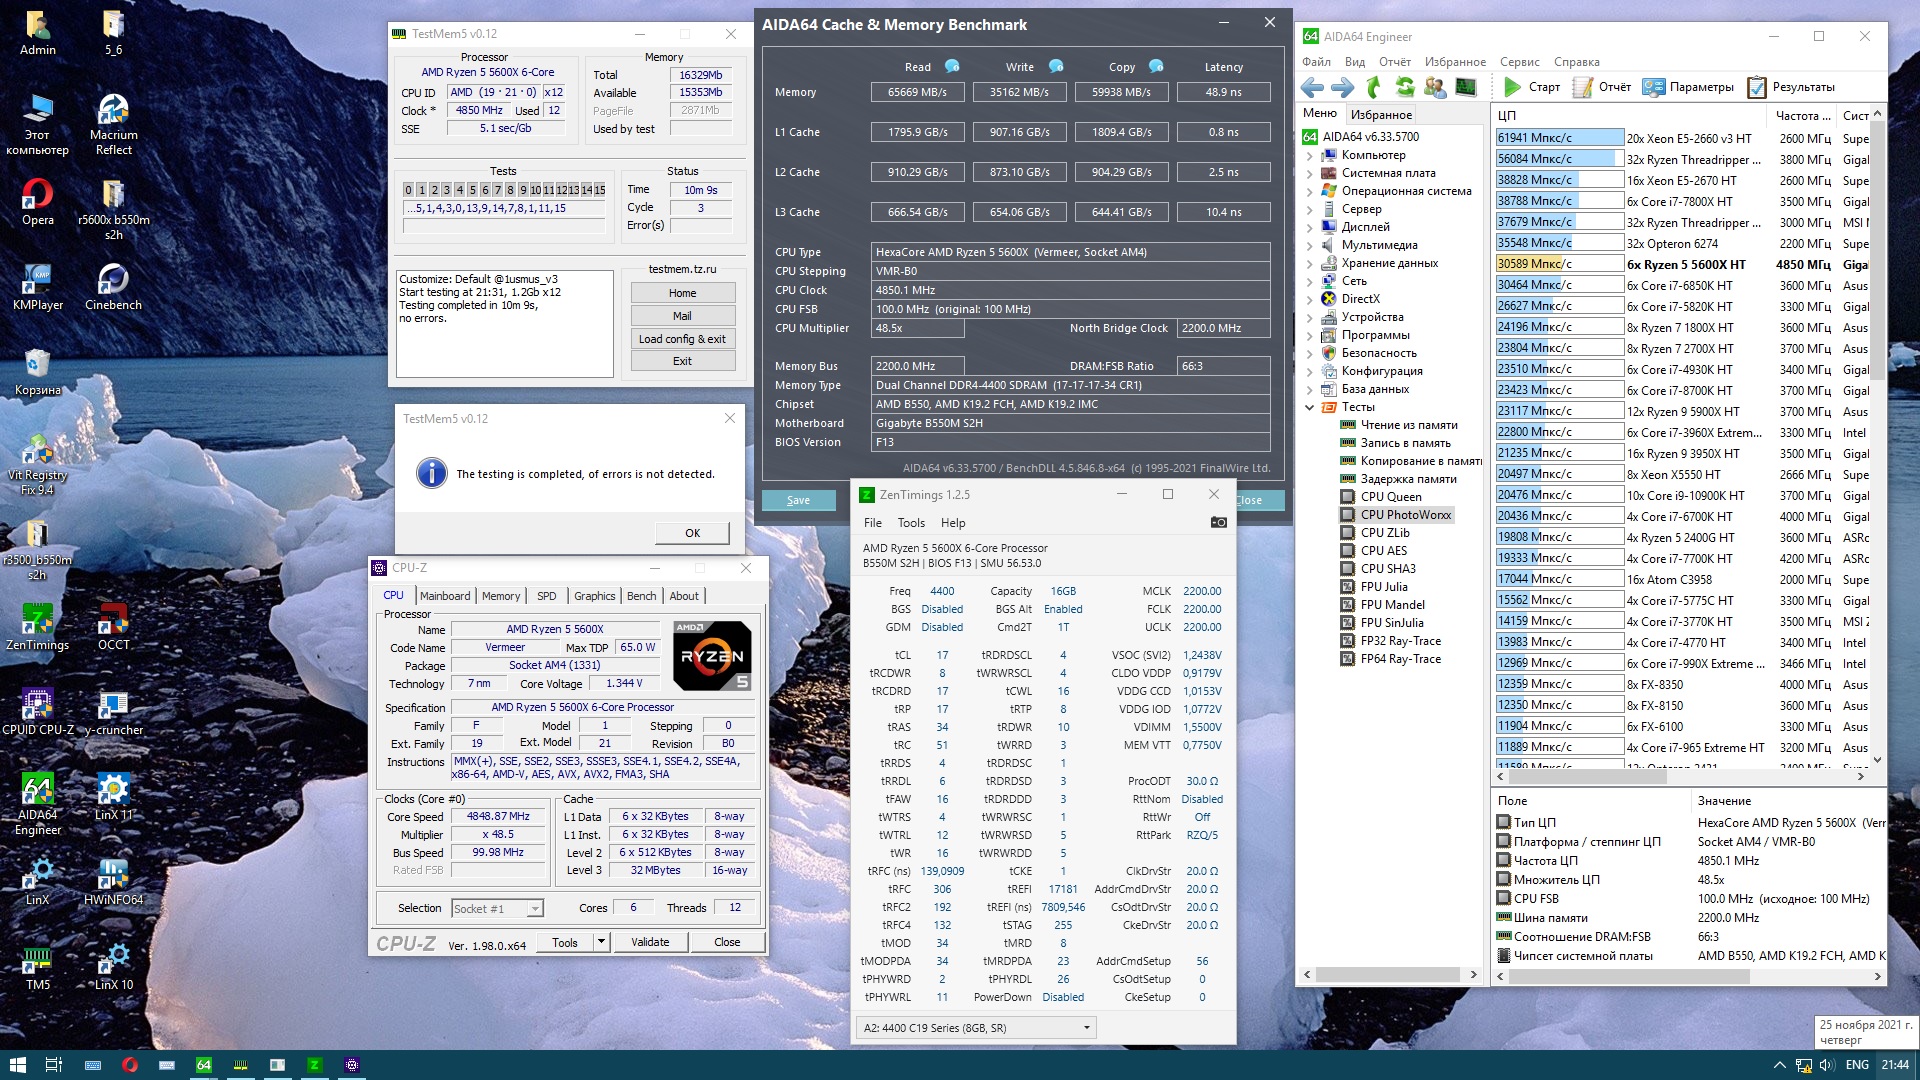Image resolution: width=1920 pixels, height=1080 pixels.
Task: Expand the Системная плата tree node
Action: tap(1310, 173)
